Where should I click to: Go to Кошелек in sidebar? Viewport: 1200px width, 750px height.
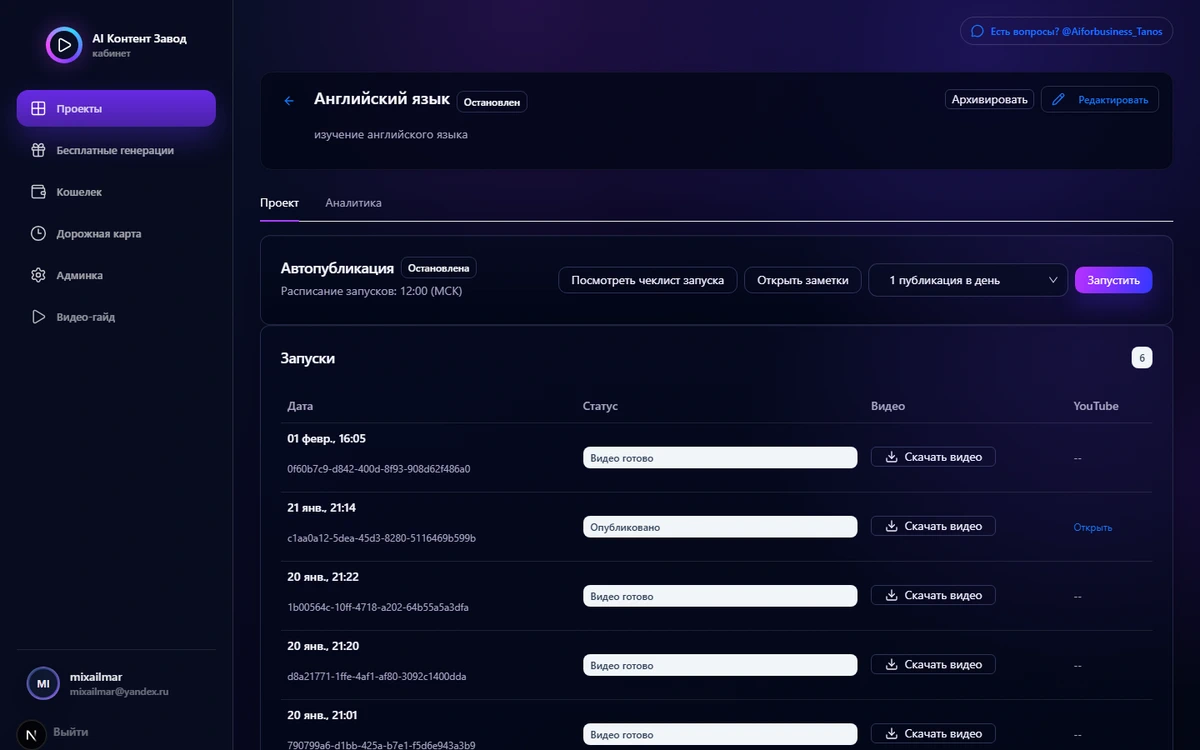point(116,192)
